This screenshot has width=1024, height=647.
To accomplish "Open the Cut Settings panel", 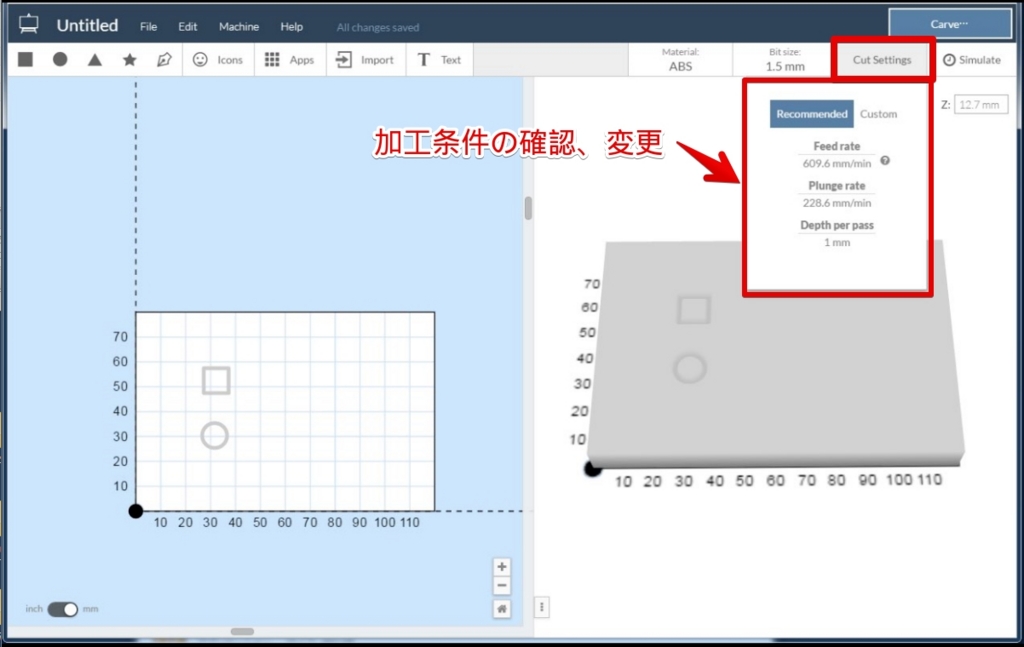I will pos(882,59).
